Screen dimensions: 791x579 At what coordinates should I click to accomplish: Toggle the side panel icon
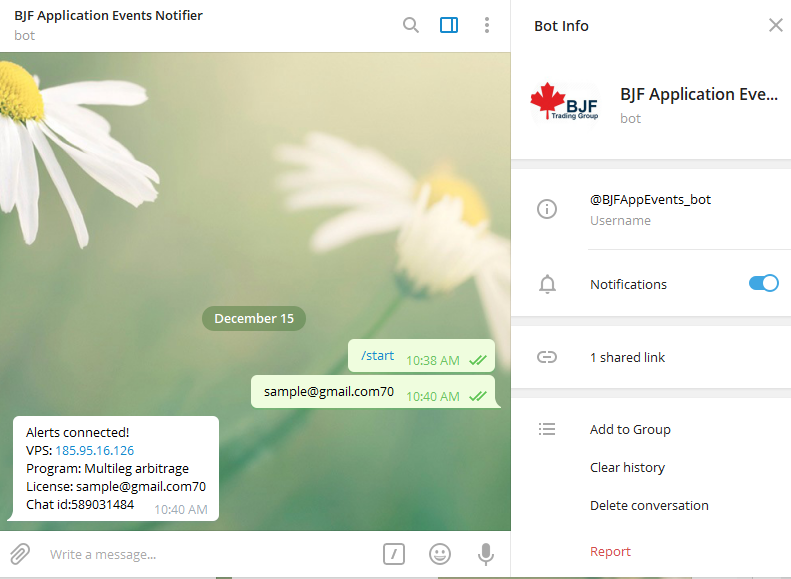448,25
